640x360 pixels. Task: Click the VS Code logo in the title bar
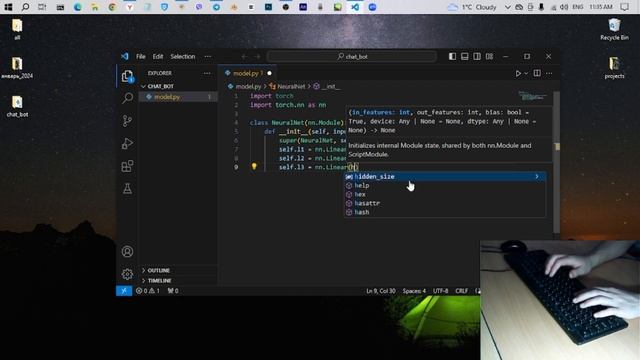(x=125, y=56)
